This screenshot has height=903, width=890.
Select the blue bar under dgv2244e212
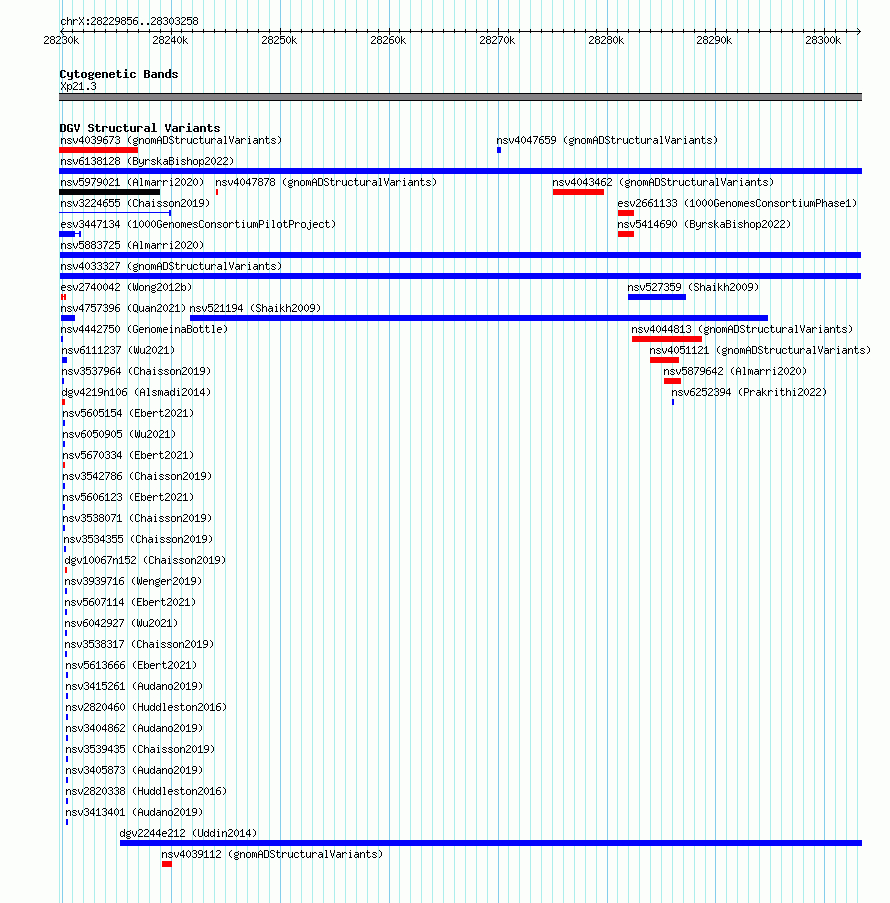[491, 844]
